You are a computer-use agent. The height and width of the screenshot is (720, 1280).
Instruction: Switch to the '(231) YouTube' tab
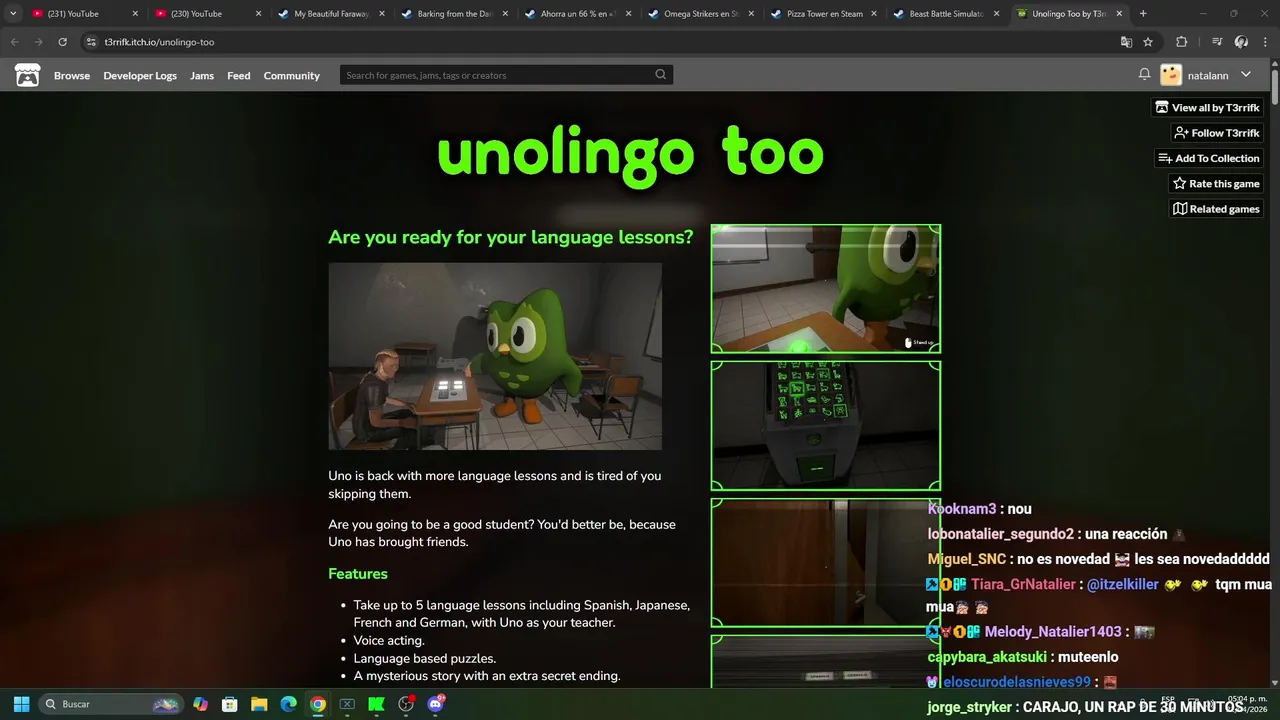pyautogui.click(x=85, y=14)
